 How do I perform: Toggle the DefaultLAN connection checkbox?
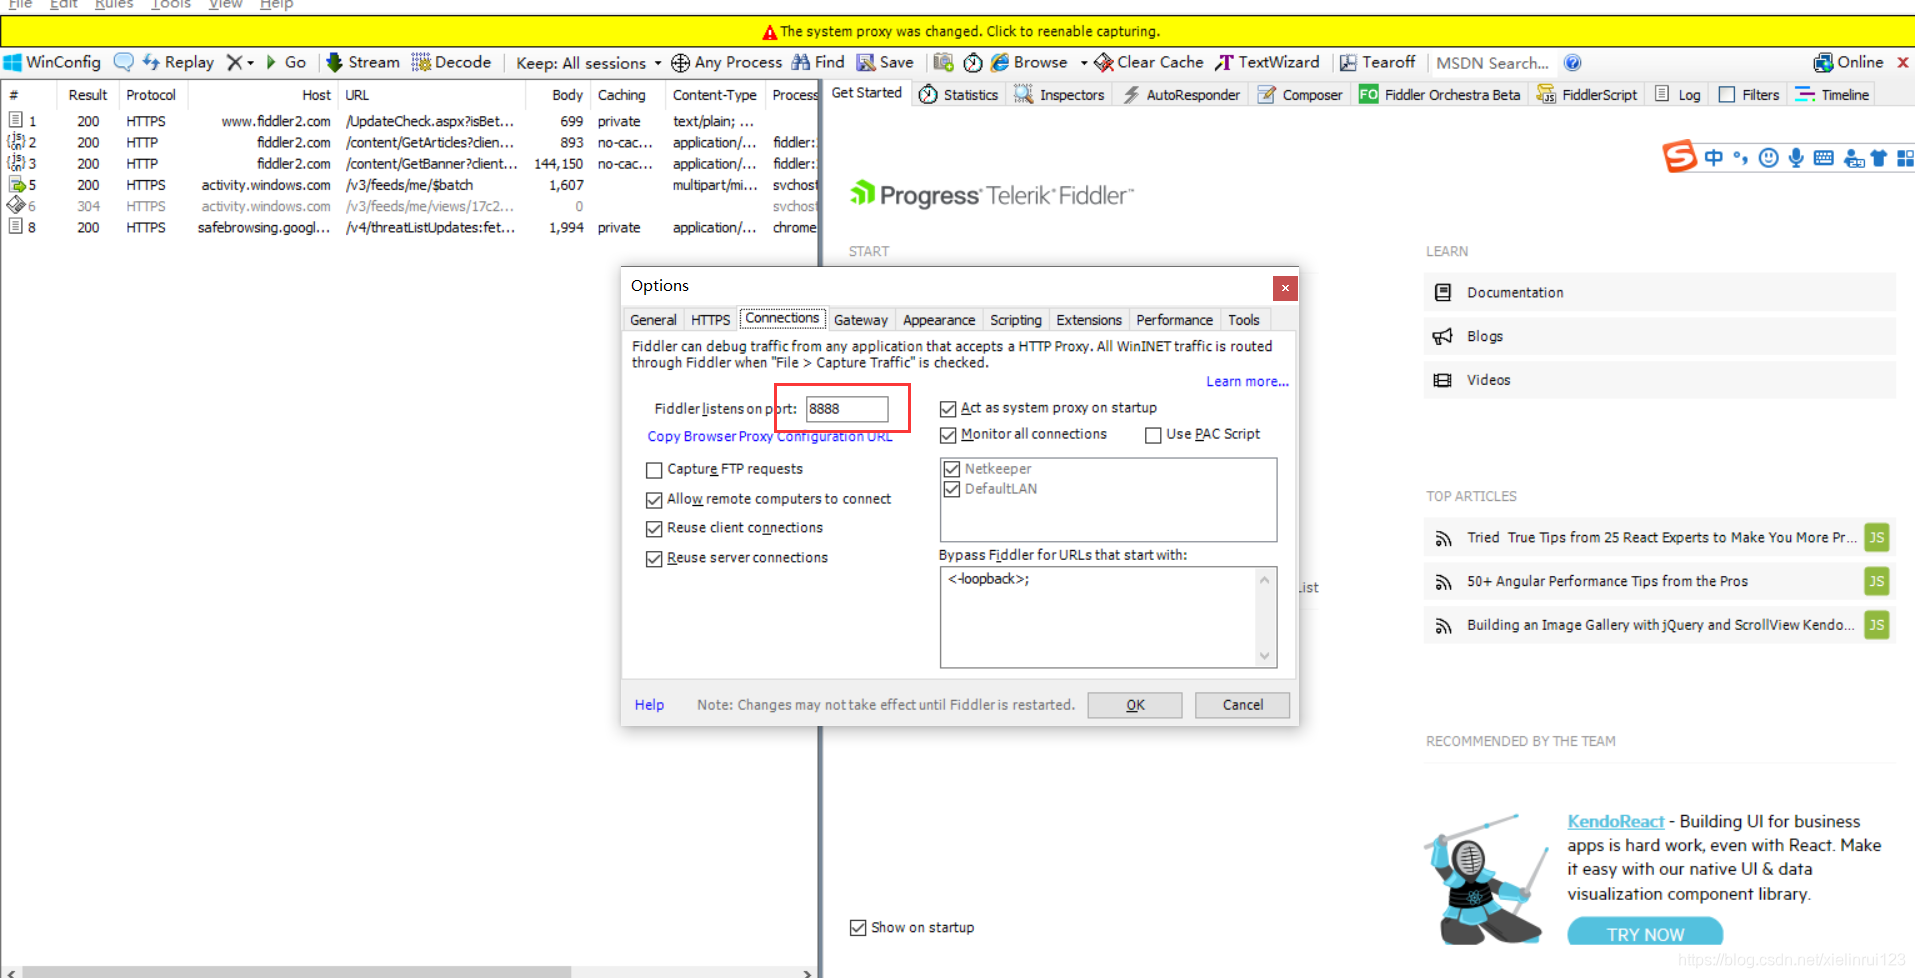pyautogui.click(x=952, y=489)
